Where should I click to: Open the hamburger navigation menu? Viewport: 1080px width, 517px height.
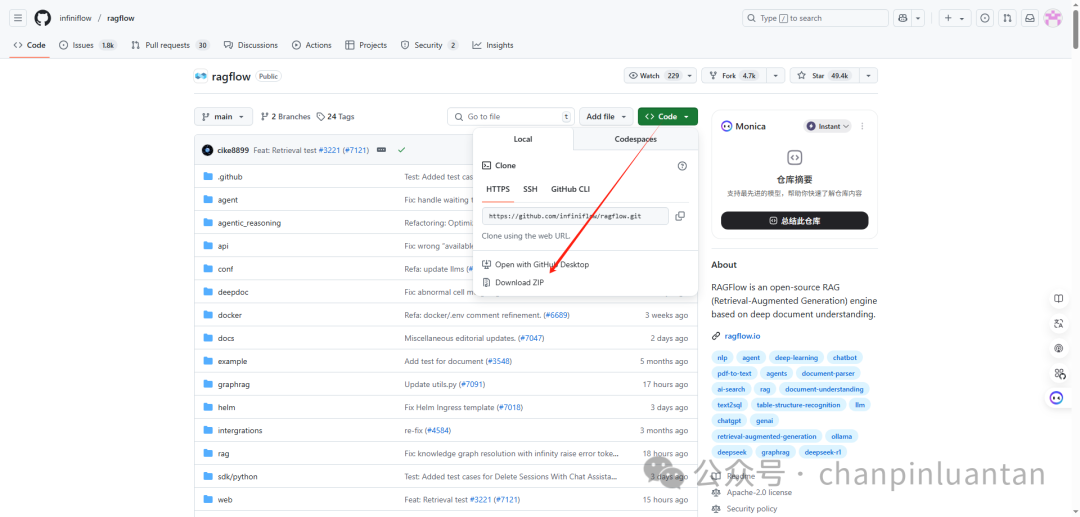19,18
